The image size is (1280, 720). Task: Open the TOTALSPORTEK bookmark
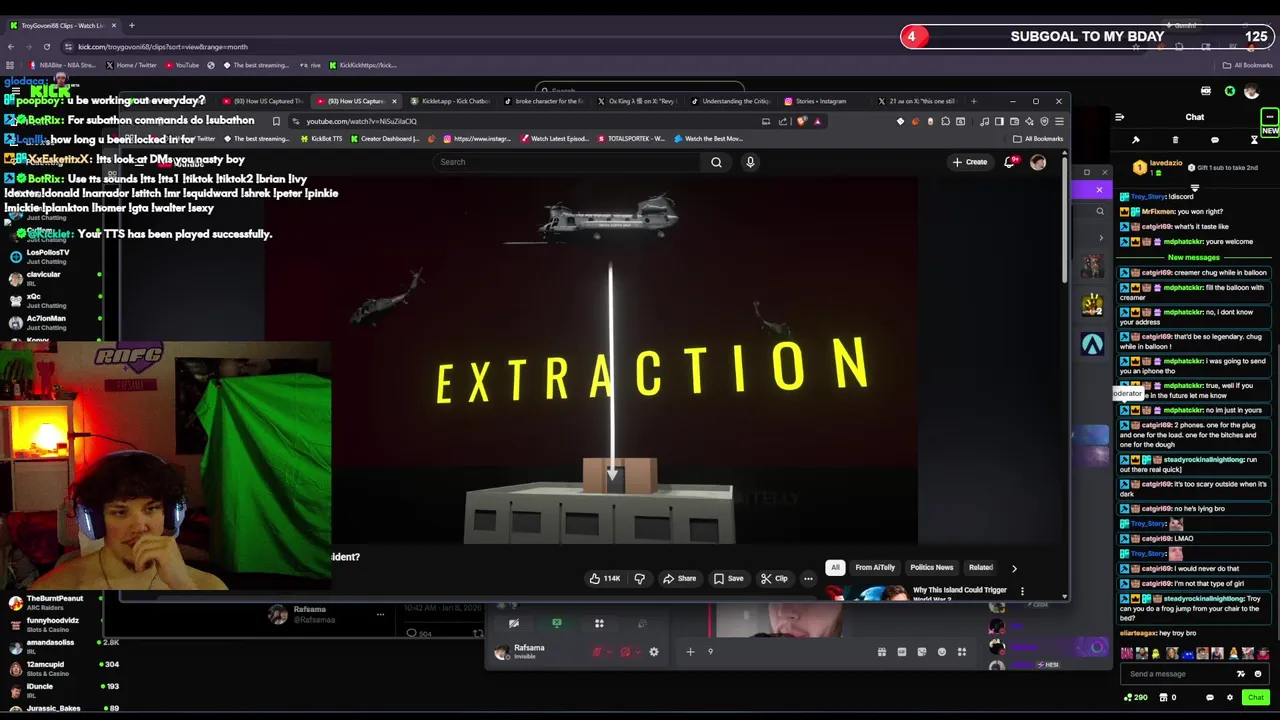(632, 139)
